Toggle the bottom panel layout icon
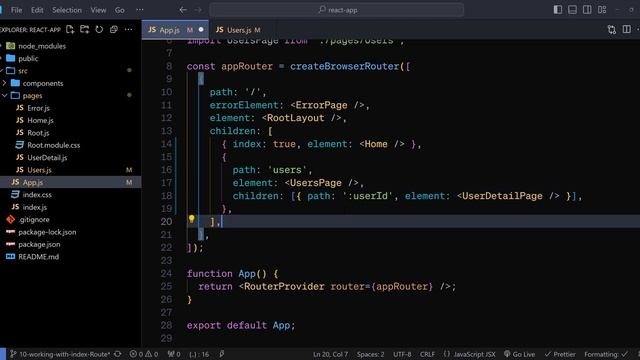 [x=572, y=10]
